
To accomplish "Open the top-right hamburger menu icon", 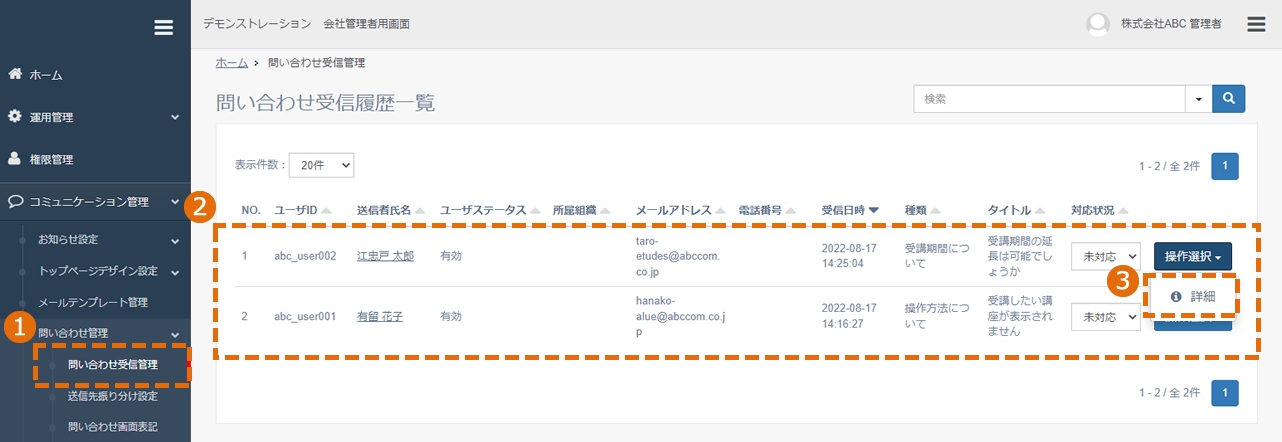I will click(x=1257, y=24).
